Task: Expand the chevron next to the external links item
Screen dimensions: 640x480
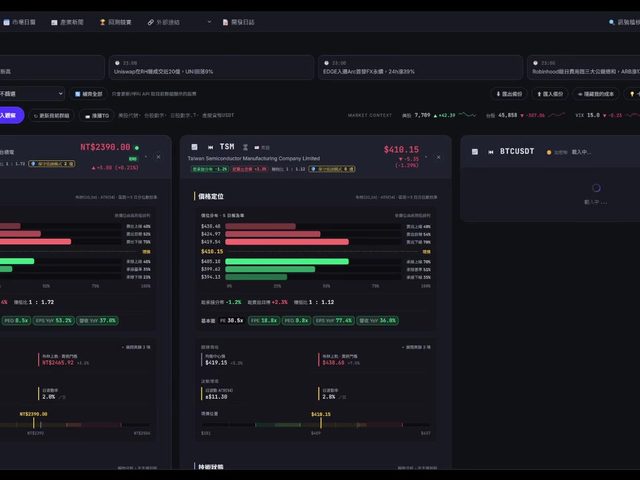Action: point(209,22)
